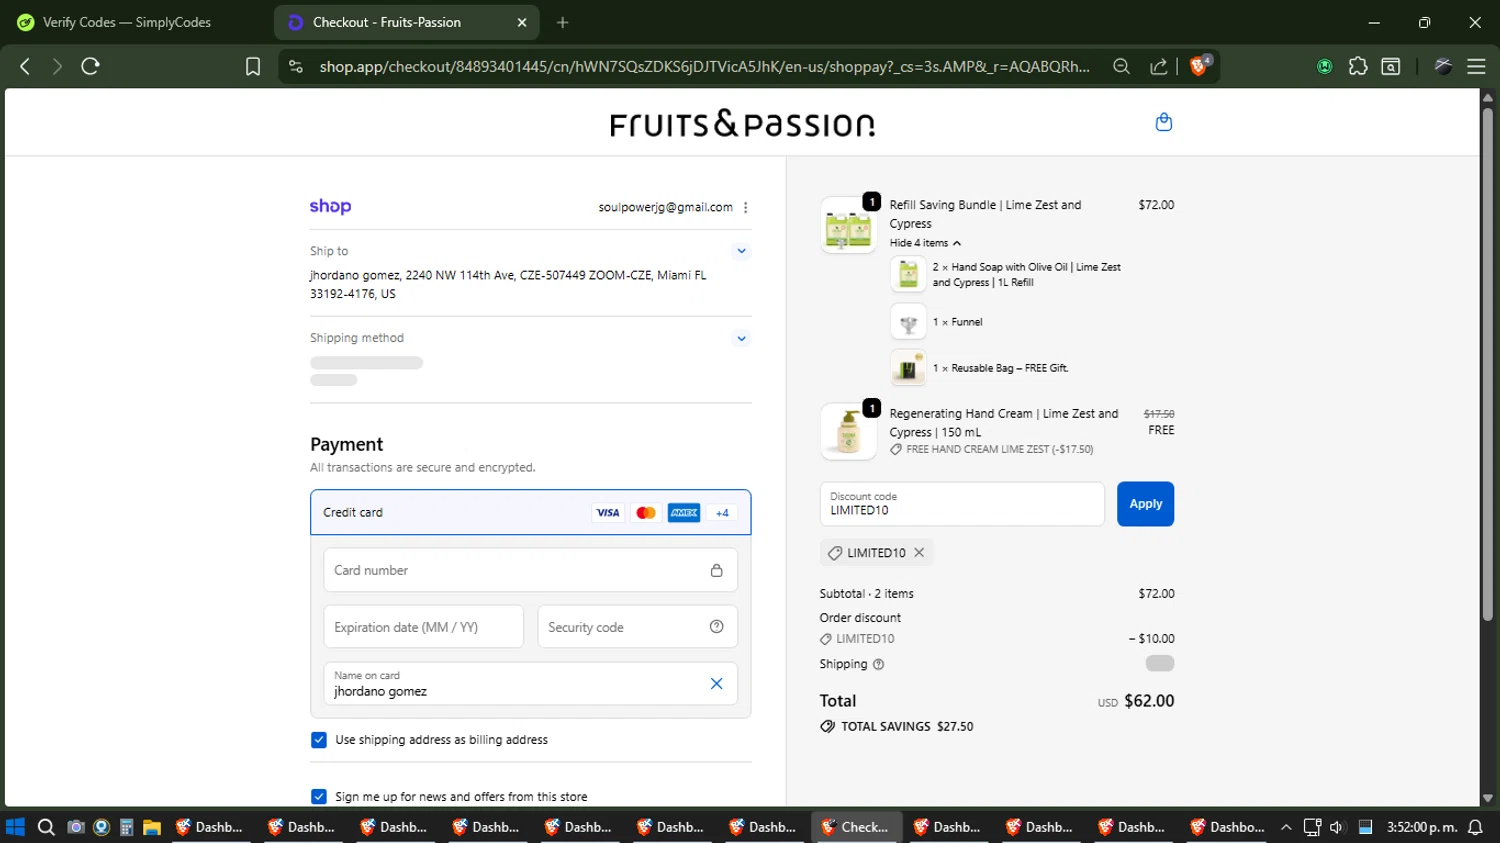This screenshot has height=843, width=1500.
Task: Click FREE HAND CREAM LIME ZEST discount text
Action: tap(999, 450)
